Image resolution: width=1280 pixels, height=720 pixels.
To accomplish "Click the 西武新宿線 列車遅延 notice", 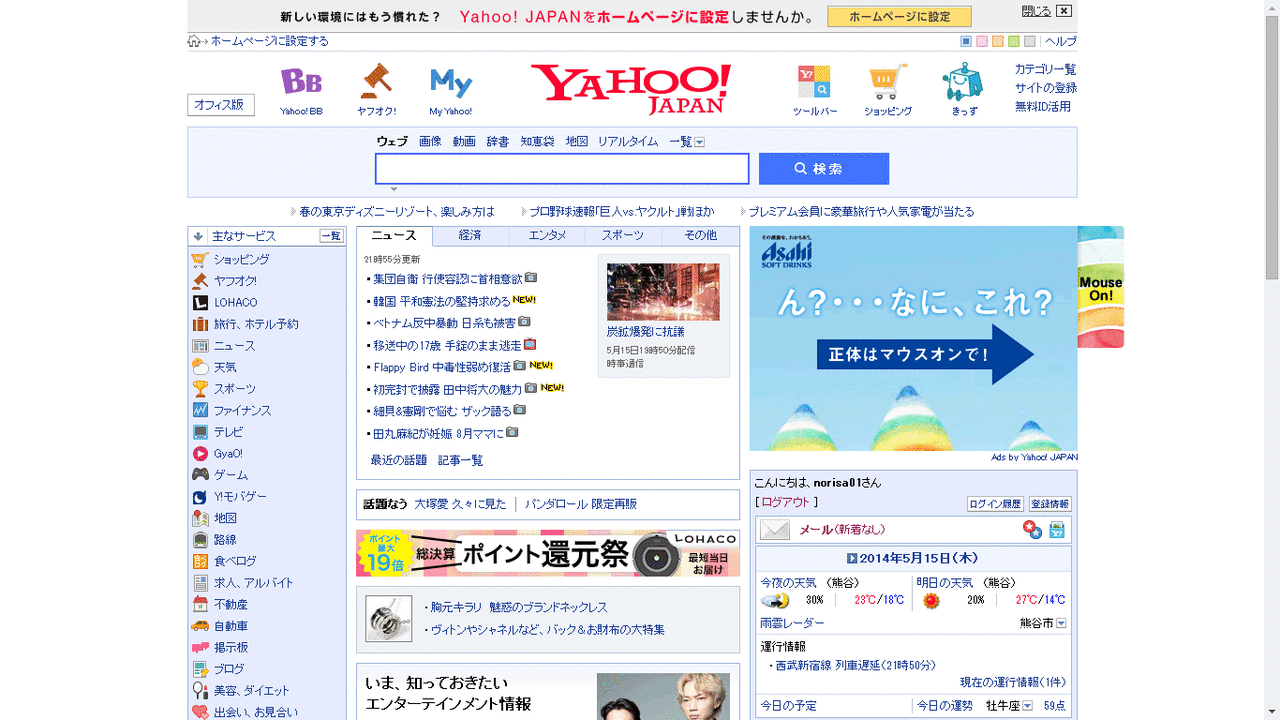I will [x=856, y=665].
